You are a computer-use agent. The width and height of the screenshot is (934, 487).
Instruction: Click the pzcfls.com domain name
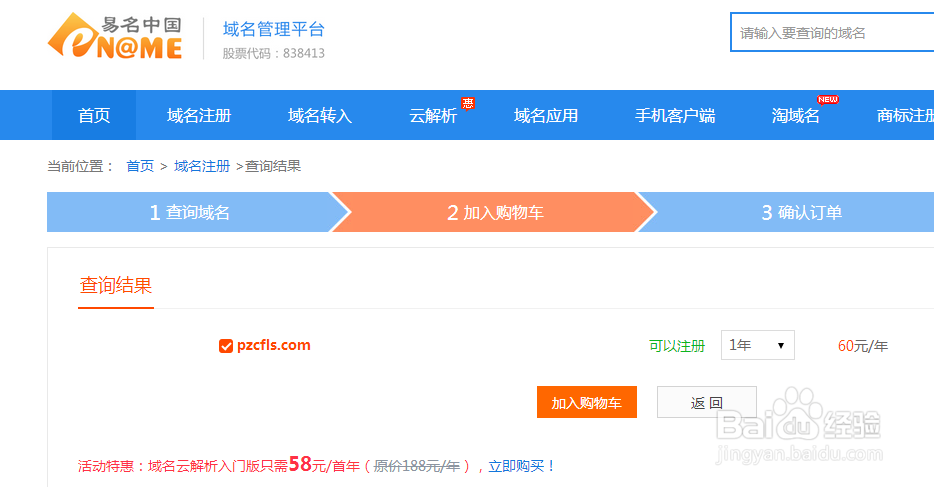point(273,345)
